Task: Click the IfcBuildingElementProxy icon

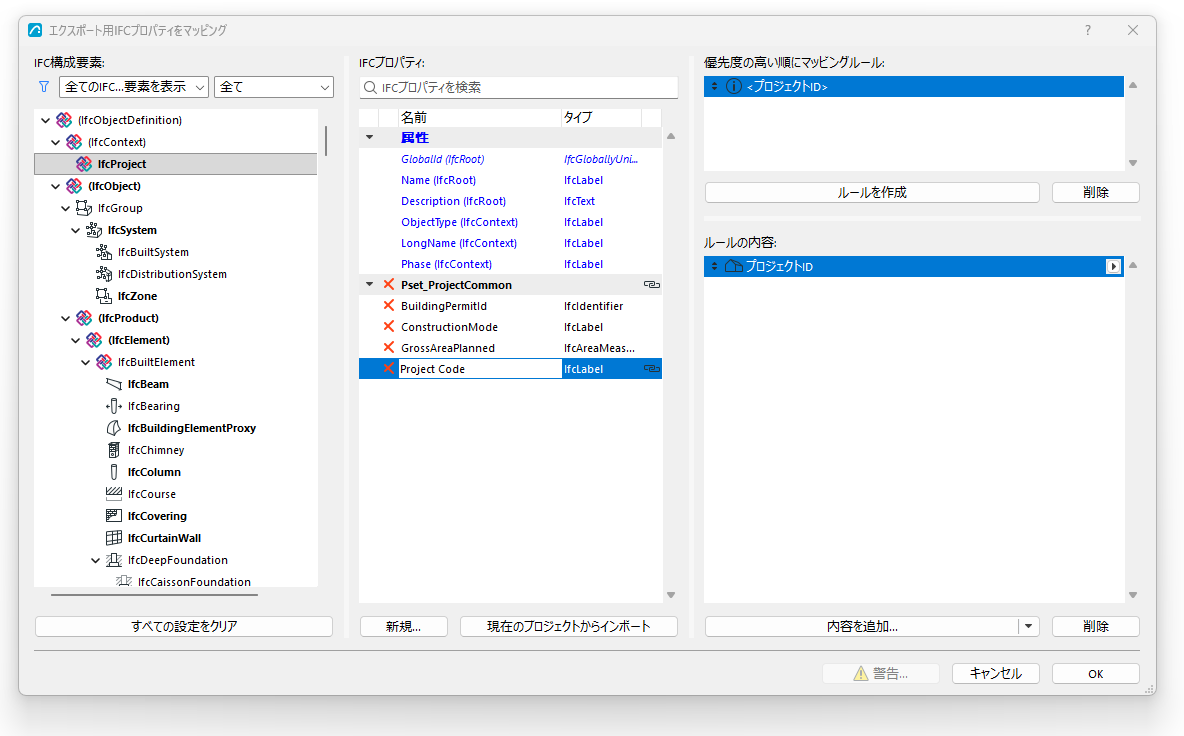Action: click(114, 427)
